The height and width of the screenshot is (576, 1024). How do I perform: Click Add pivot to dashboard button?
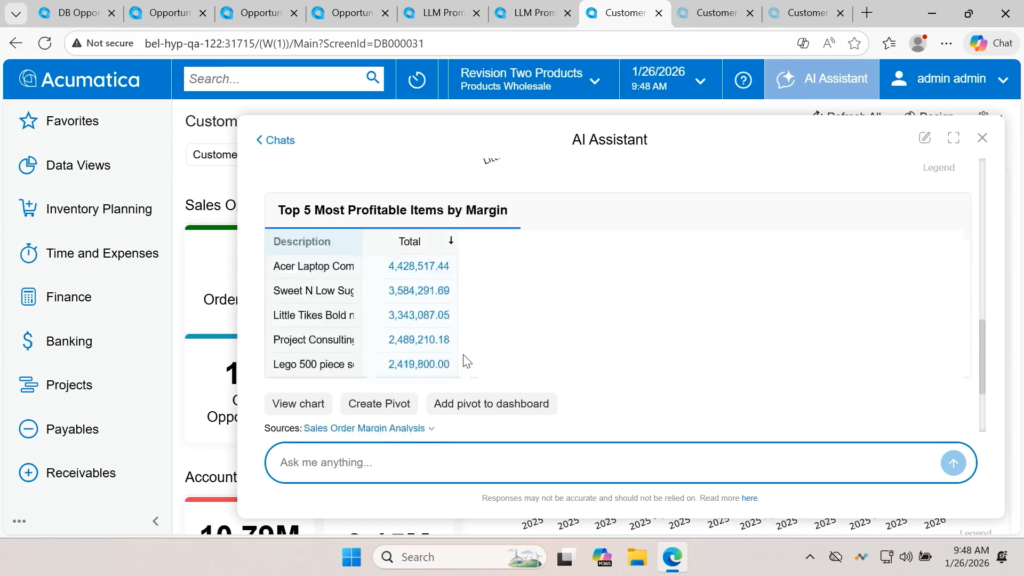(x=490, y=403)
